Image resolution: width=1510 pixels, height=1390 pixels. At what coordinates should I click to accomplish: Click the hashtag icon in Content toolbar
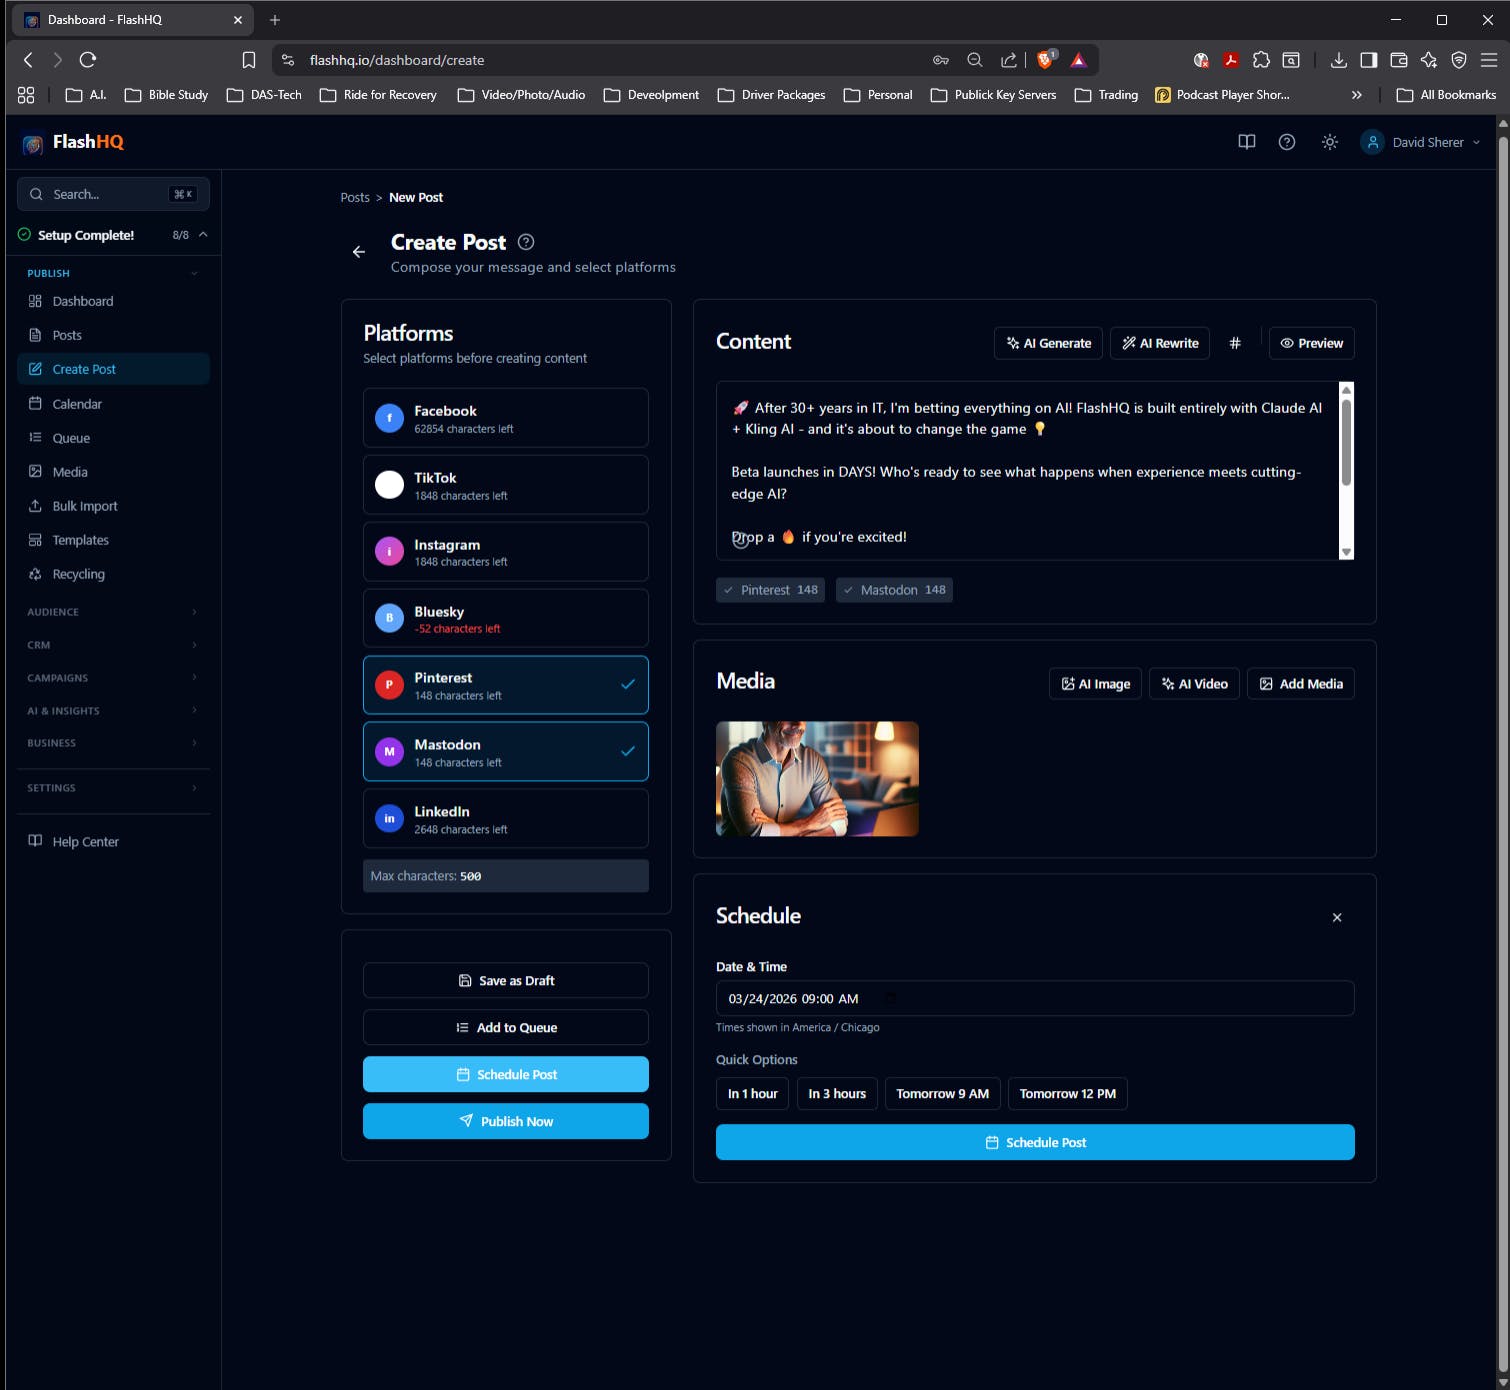(1235, 343)
